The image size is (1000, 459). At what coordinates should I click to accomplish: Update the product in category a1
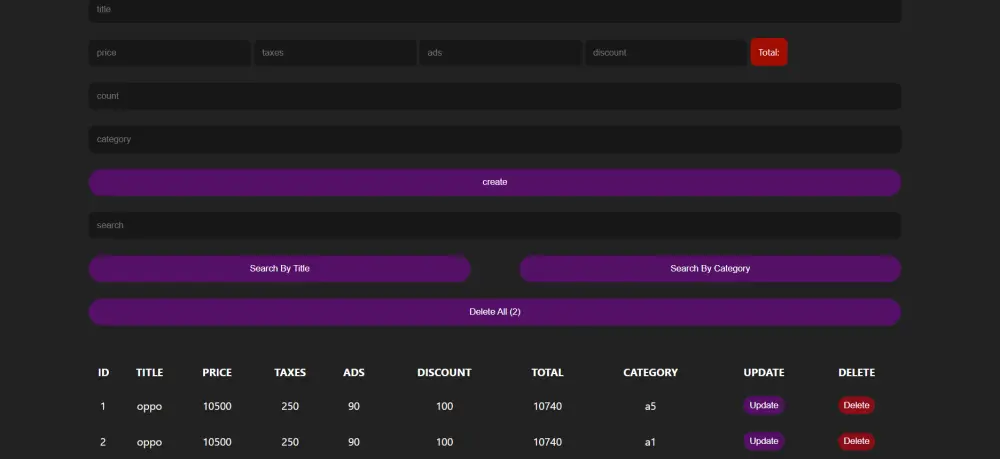click(x=764, y=441)
